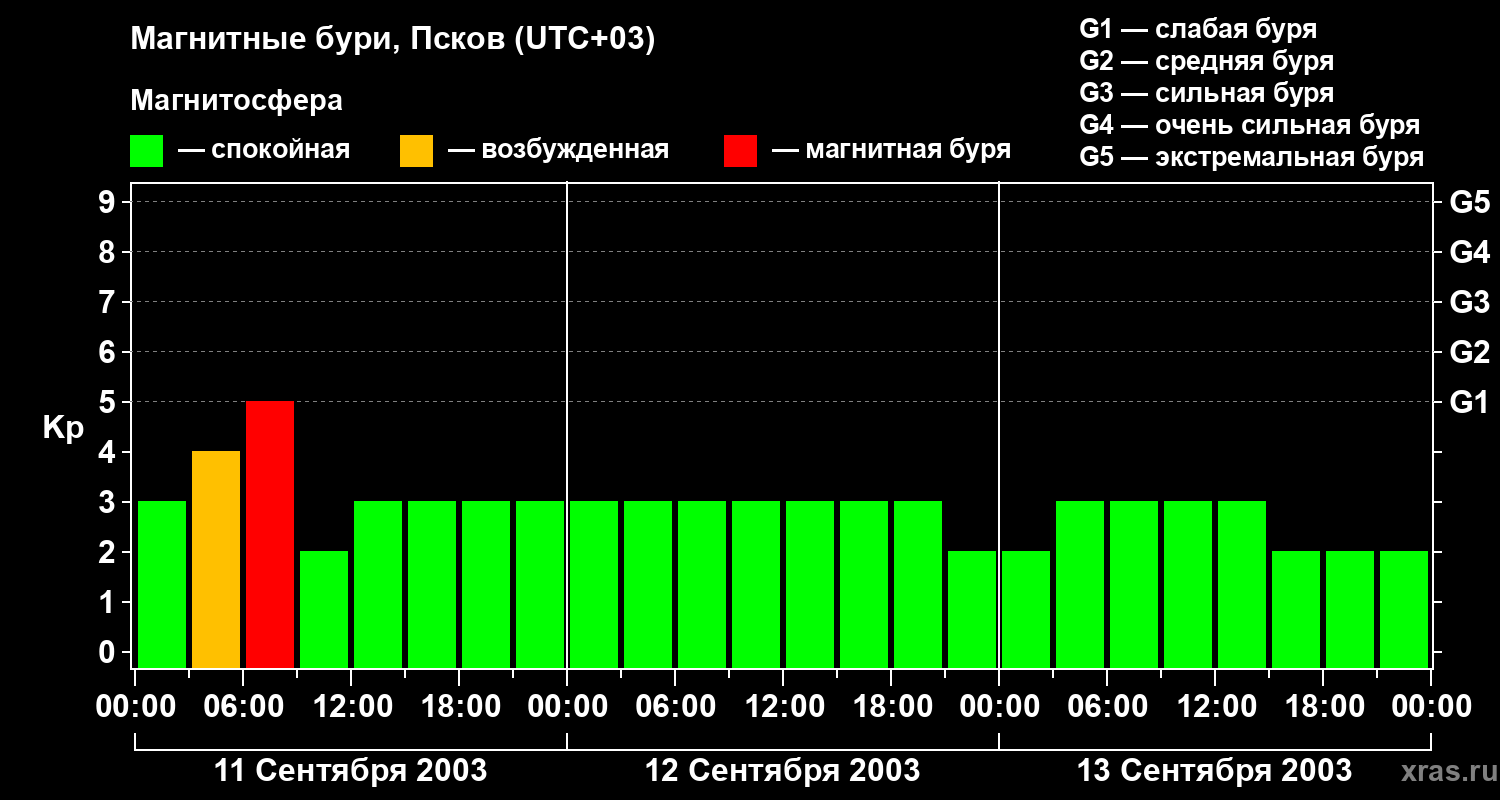This screenshot has height=800, width=1500.
Task: Click the short Kp 2 green bar on 11 September
Action: pos(324,609)
